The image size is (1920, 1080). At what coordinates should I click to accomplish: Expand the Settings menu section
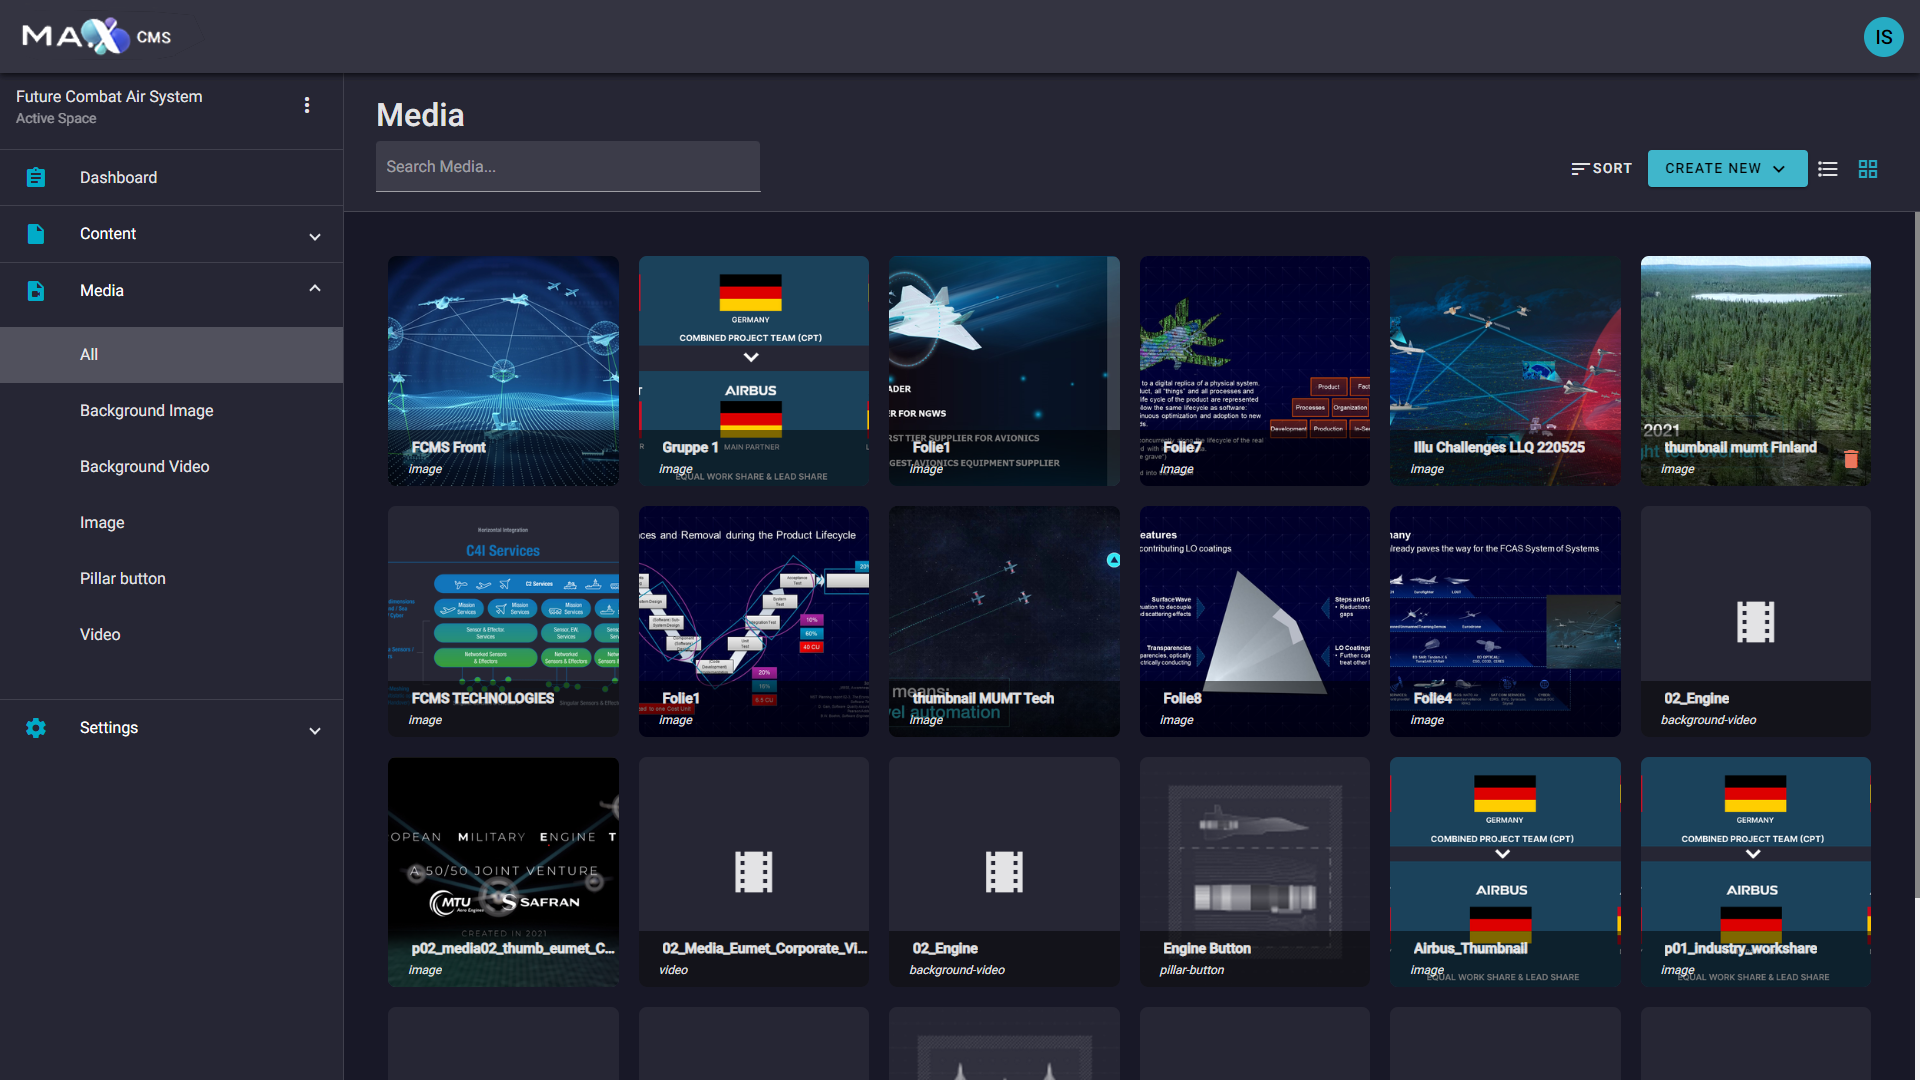click(315, 730)
